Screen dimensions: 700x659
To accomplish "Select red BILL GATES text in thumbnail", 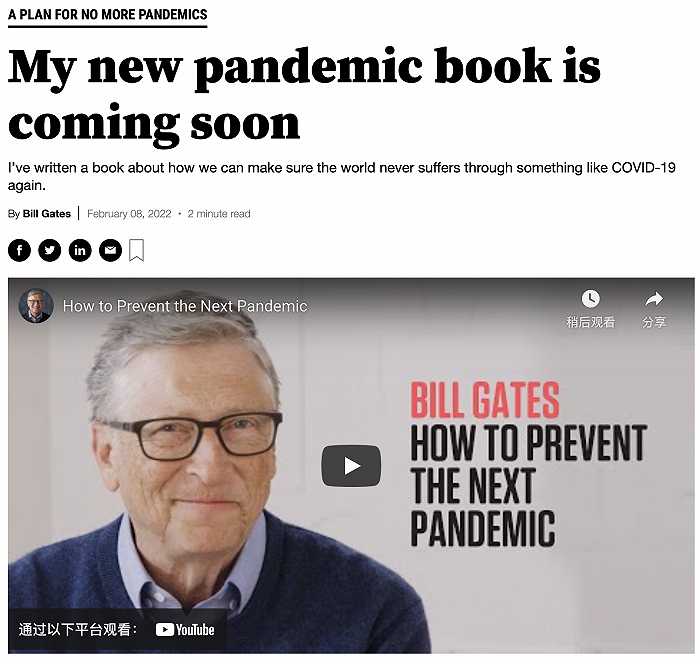I will pyautogui.click(x=484, y=400).
